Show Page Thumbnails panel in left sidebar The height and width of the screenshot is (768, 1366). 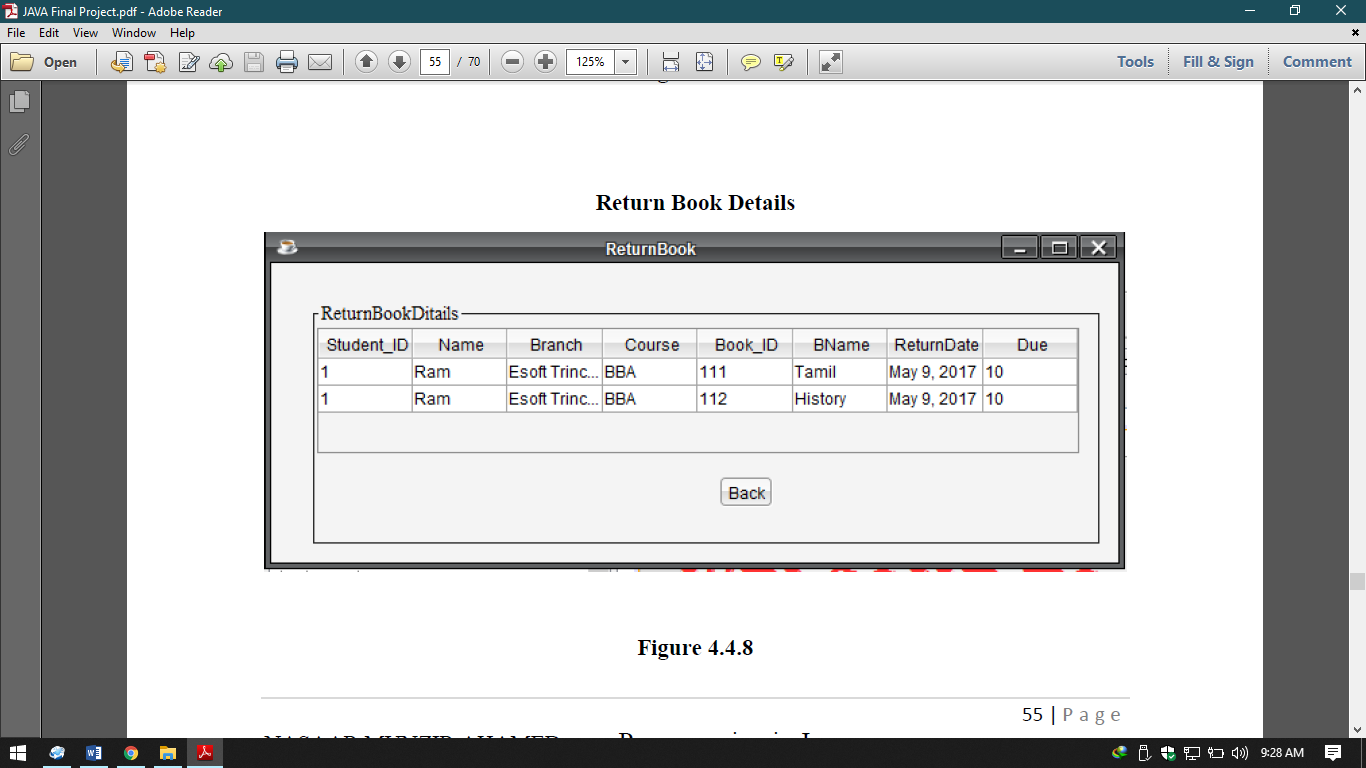(20, 102)
